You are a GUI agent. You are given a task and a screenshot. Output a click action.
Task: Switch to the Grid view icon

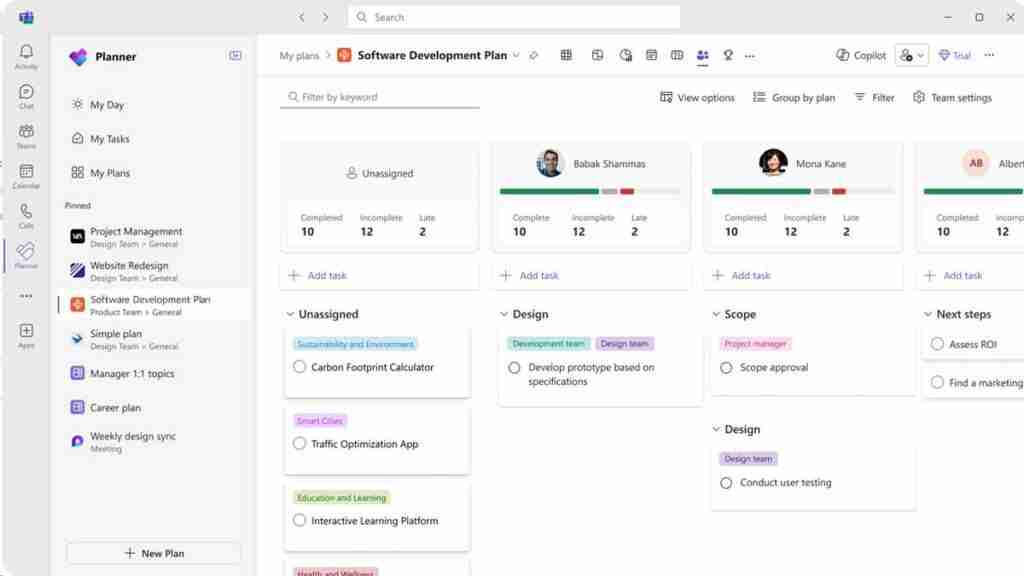point(566,56)
